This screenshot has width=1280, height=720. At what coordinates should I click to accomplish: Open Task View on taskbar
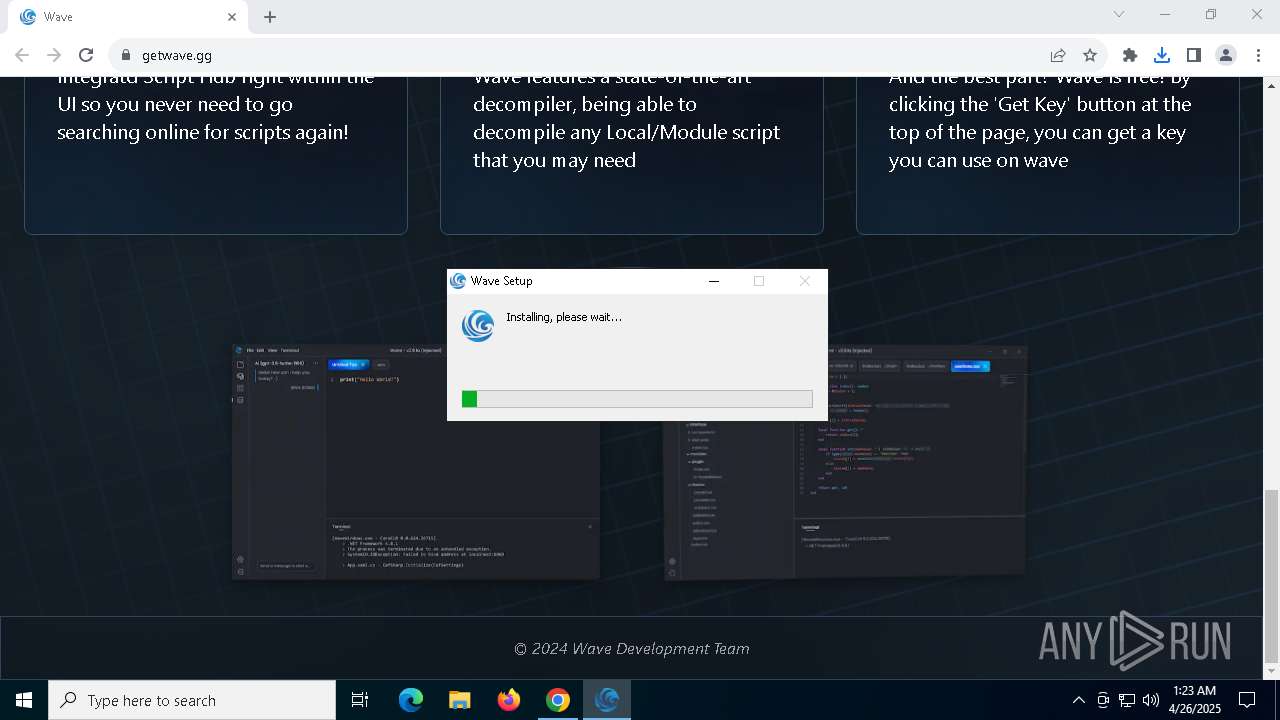[x=360, y=700]
